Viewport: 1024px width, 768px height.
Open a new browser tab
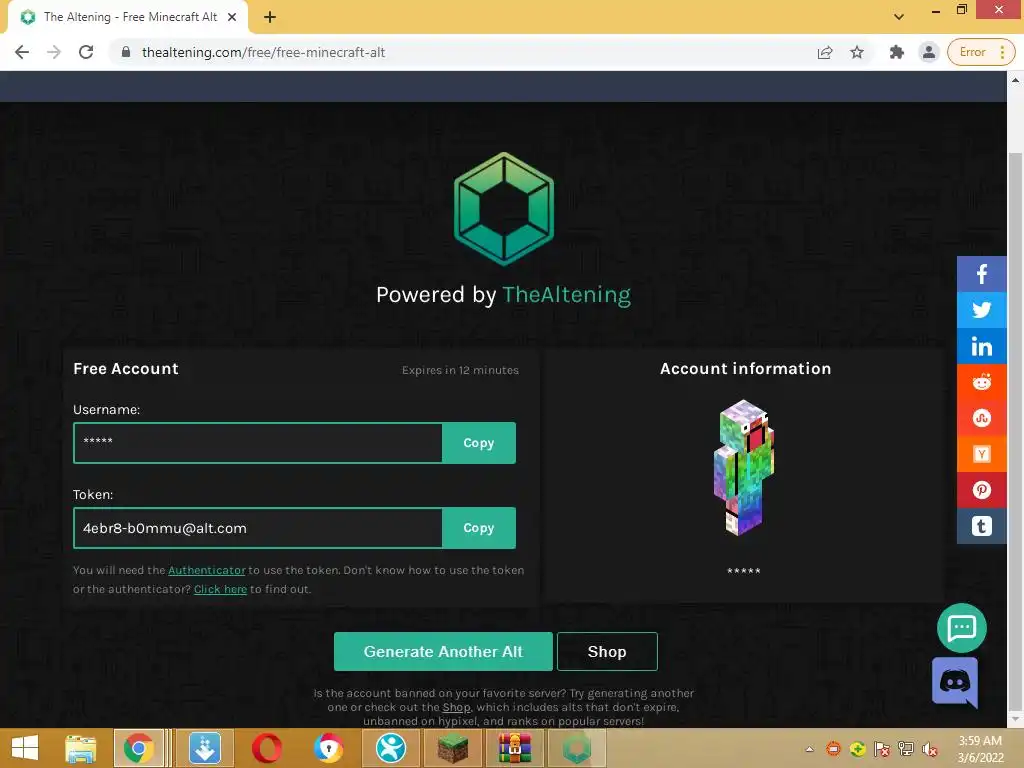pos(270,17)
